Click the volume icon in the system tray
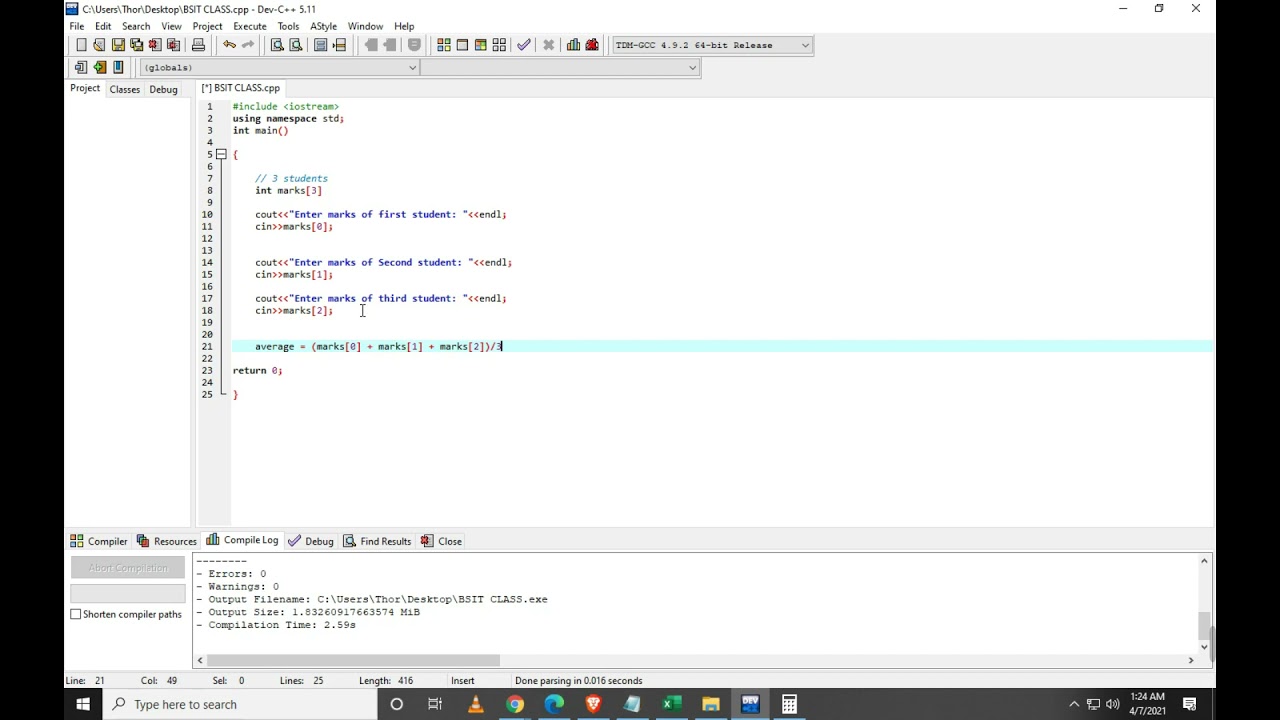Viewport: 1280px width, 720px height. pos(1112,704)
